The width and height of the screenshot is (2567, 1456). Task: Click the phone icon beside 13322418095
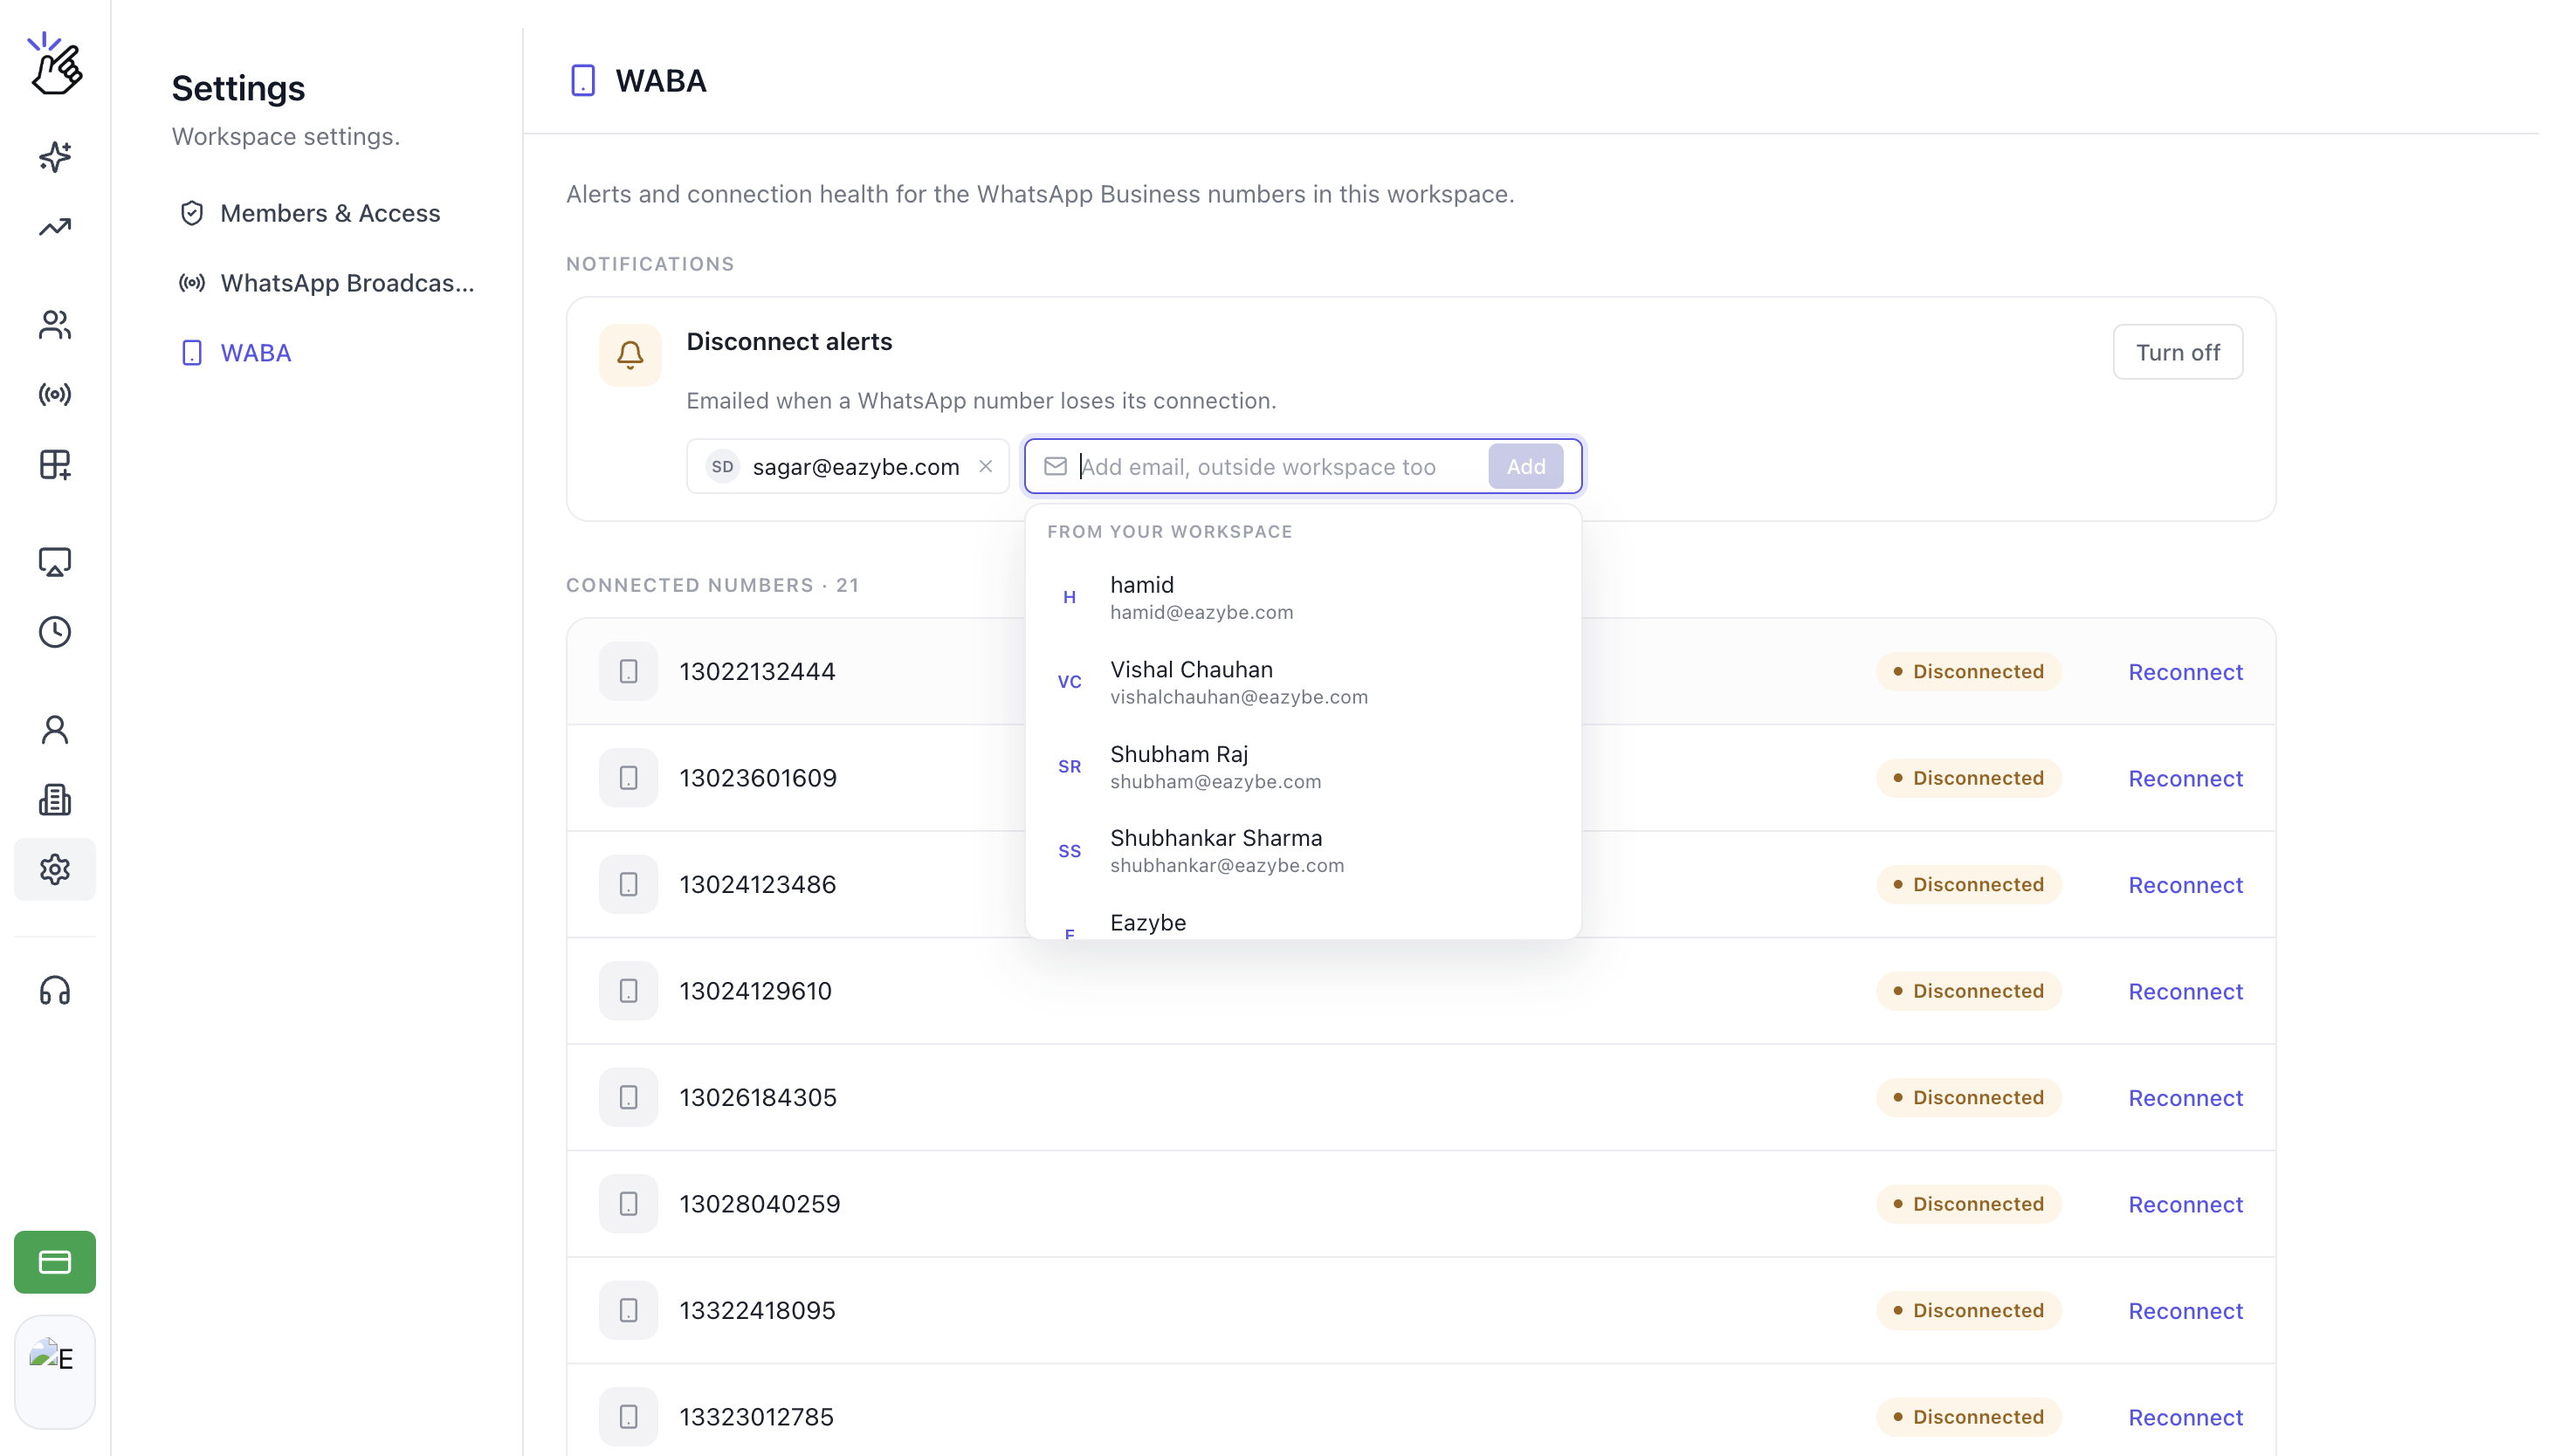point(628,1311)
